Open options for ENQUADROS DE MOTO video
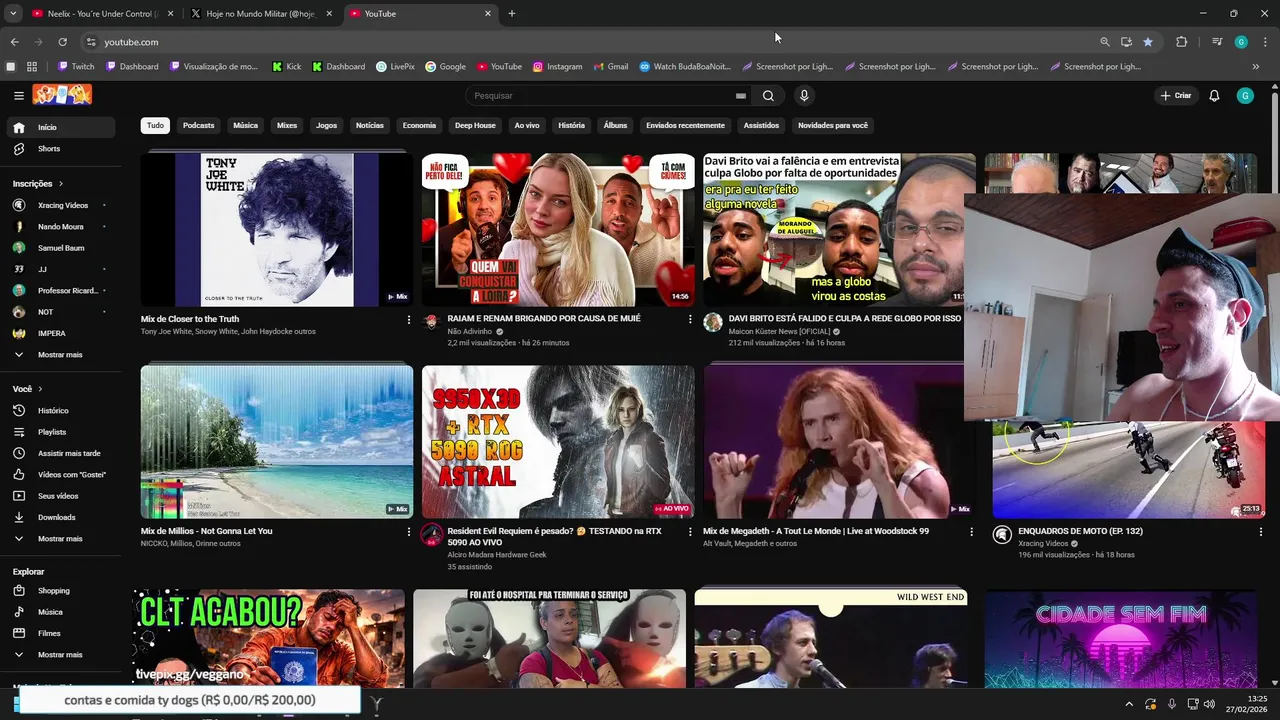Screen dimensions: 1280x720 (1260, 532)
